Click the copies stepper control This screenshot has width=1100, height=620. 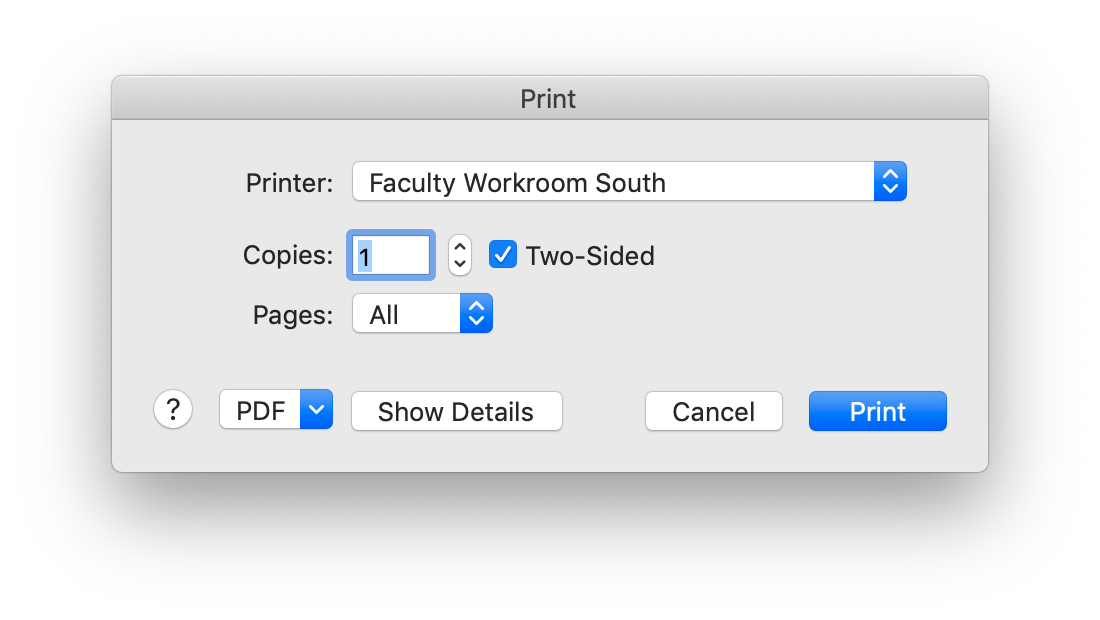coord(459,254)
